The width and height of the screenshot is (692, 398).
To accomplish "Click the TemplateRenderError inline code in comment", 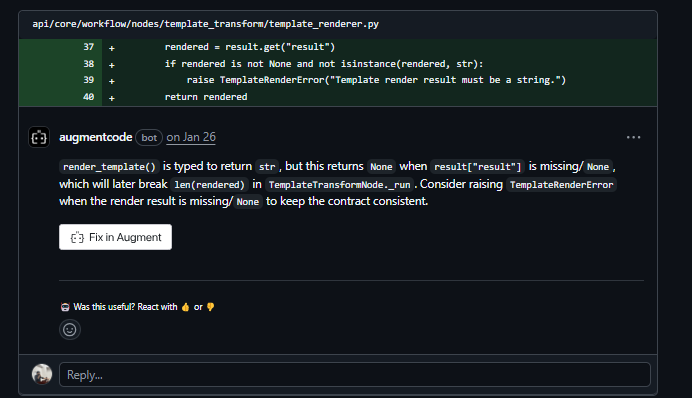I will pyautogui.click(x=561, y=184).
